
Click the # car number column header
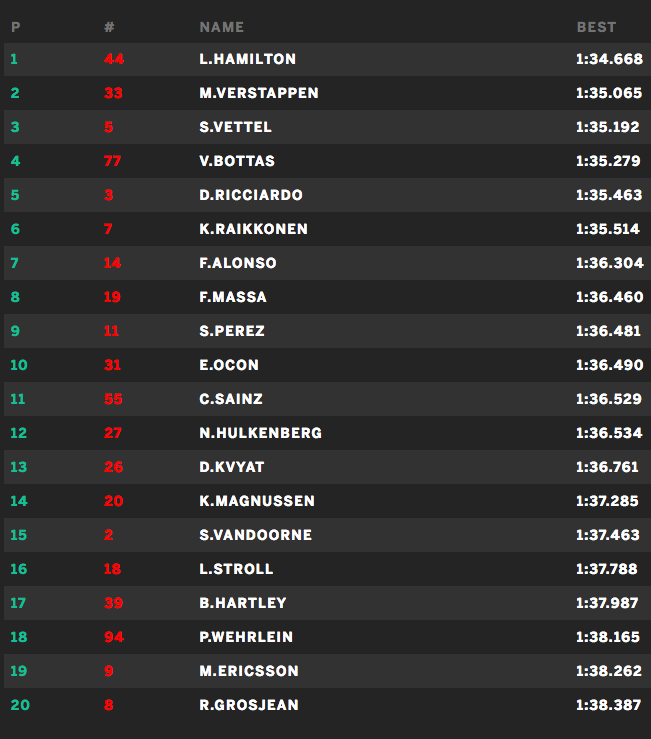[109, 27]
